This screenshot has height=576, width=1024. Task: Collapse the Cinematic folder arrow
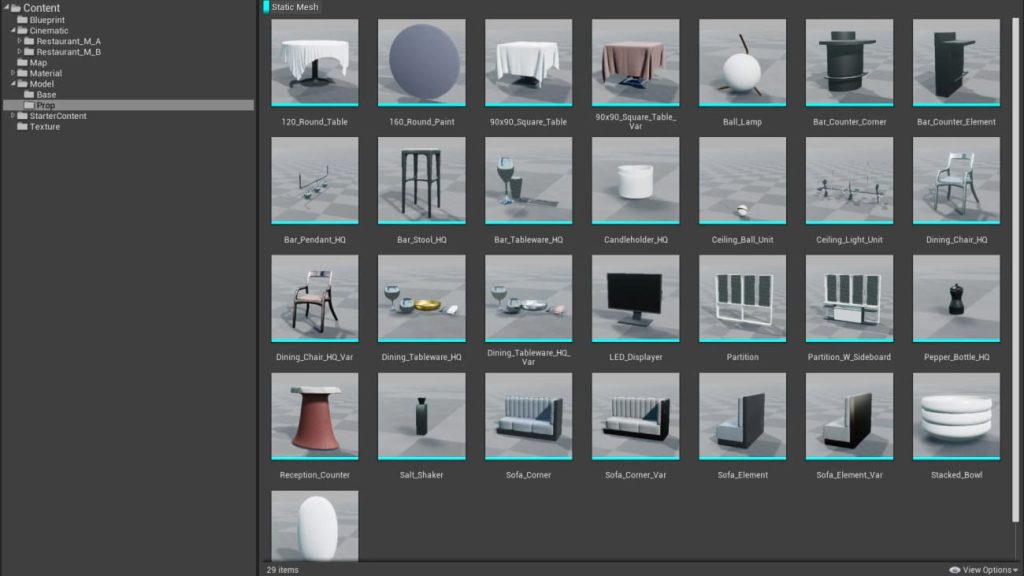point(13,30)
